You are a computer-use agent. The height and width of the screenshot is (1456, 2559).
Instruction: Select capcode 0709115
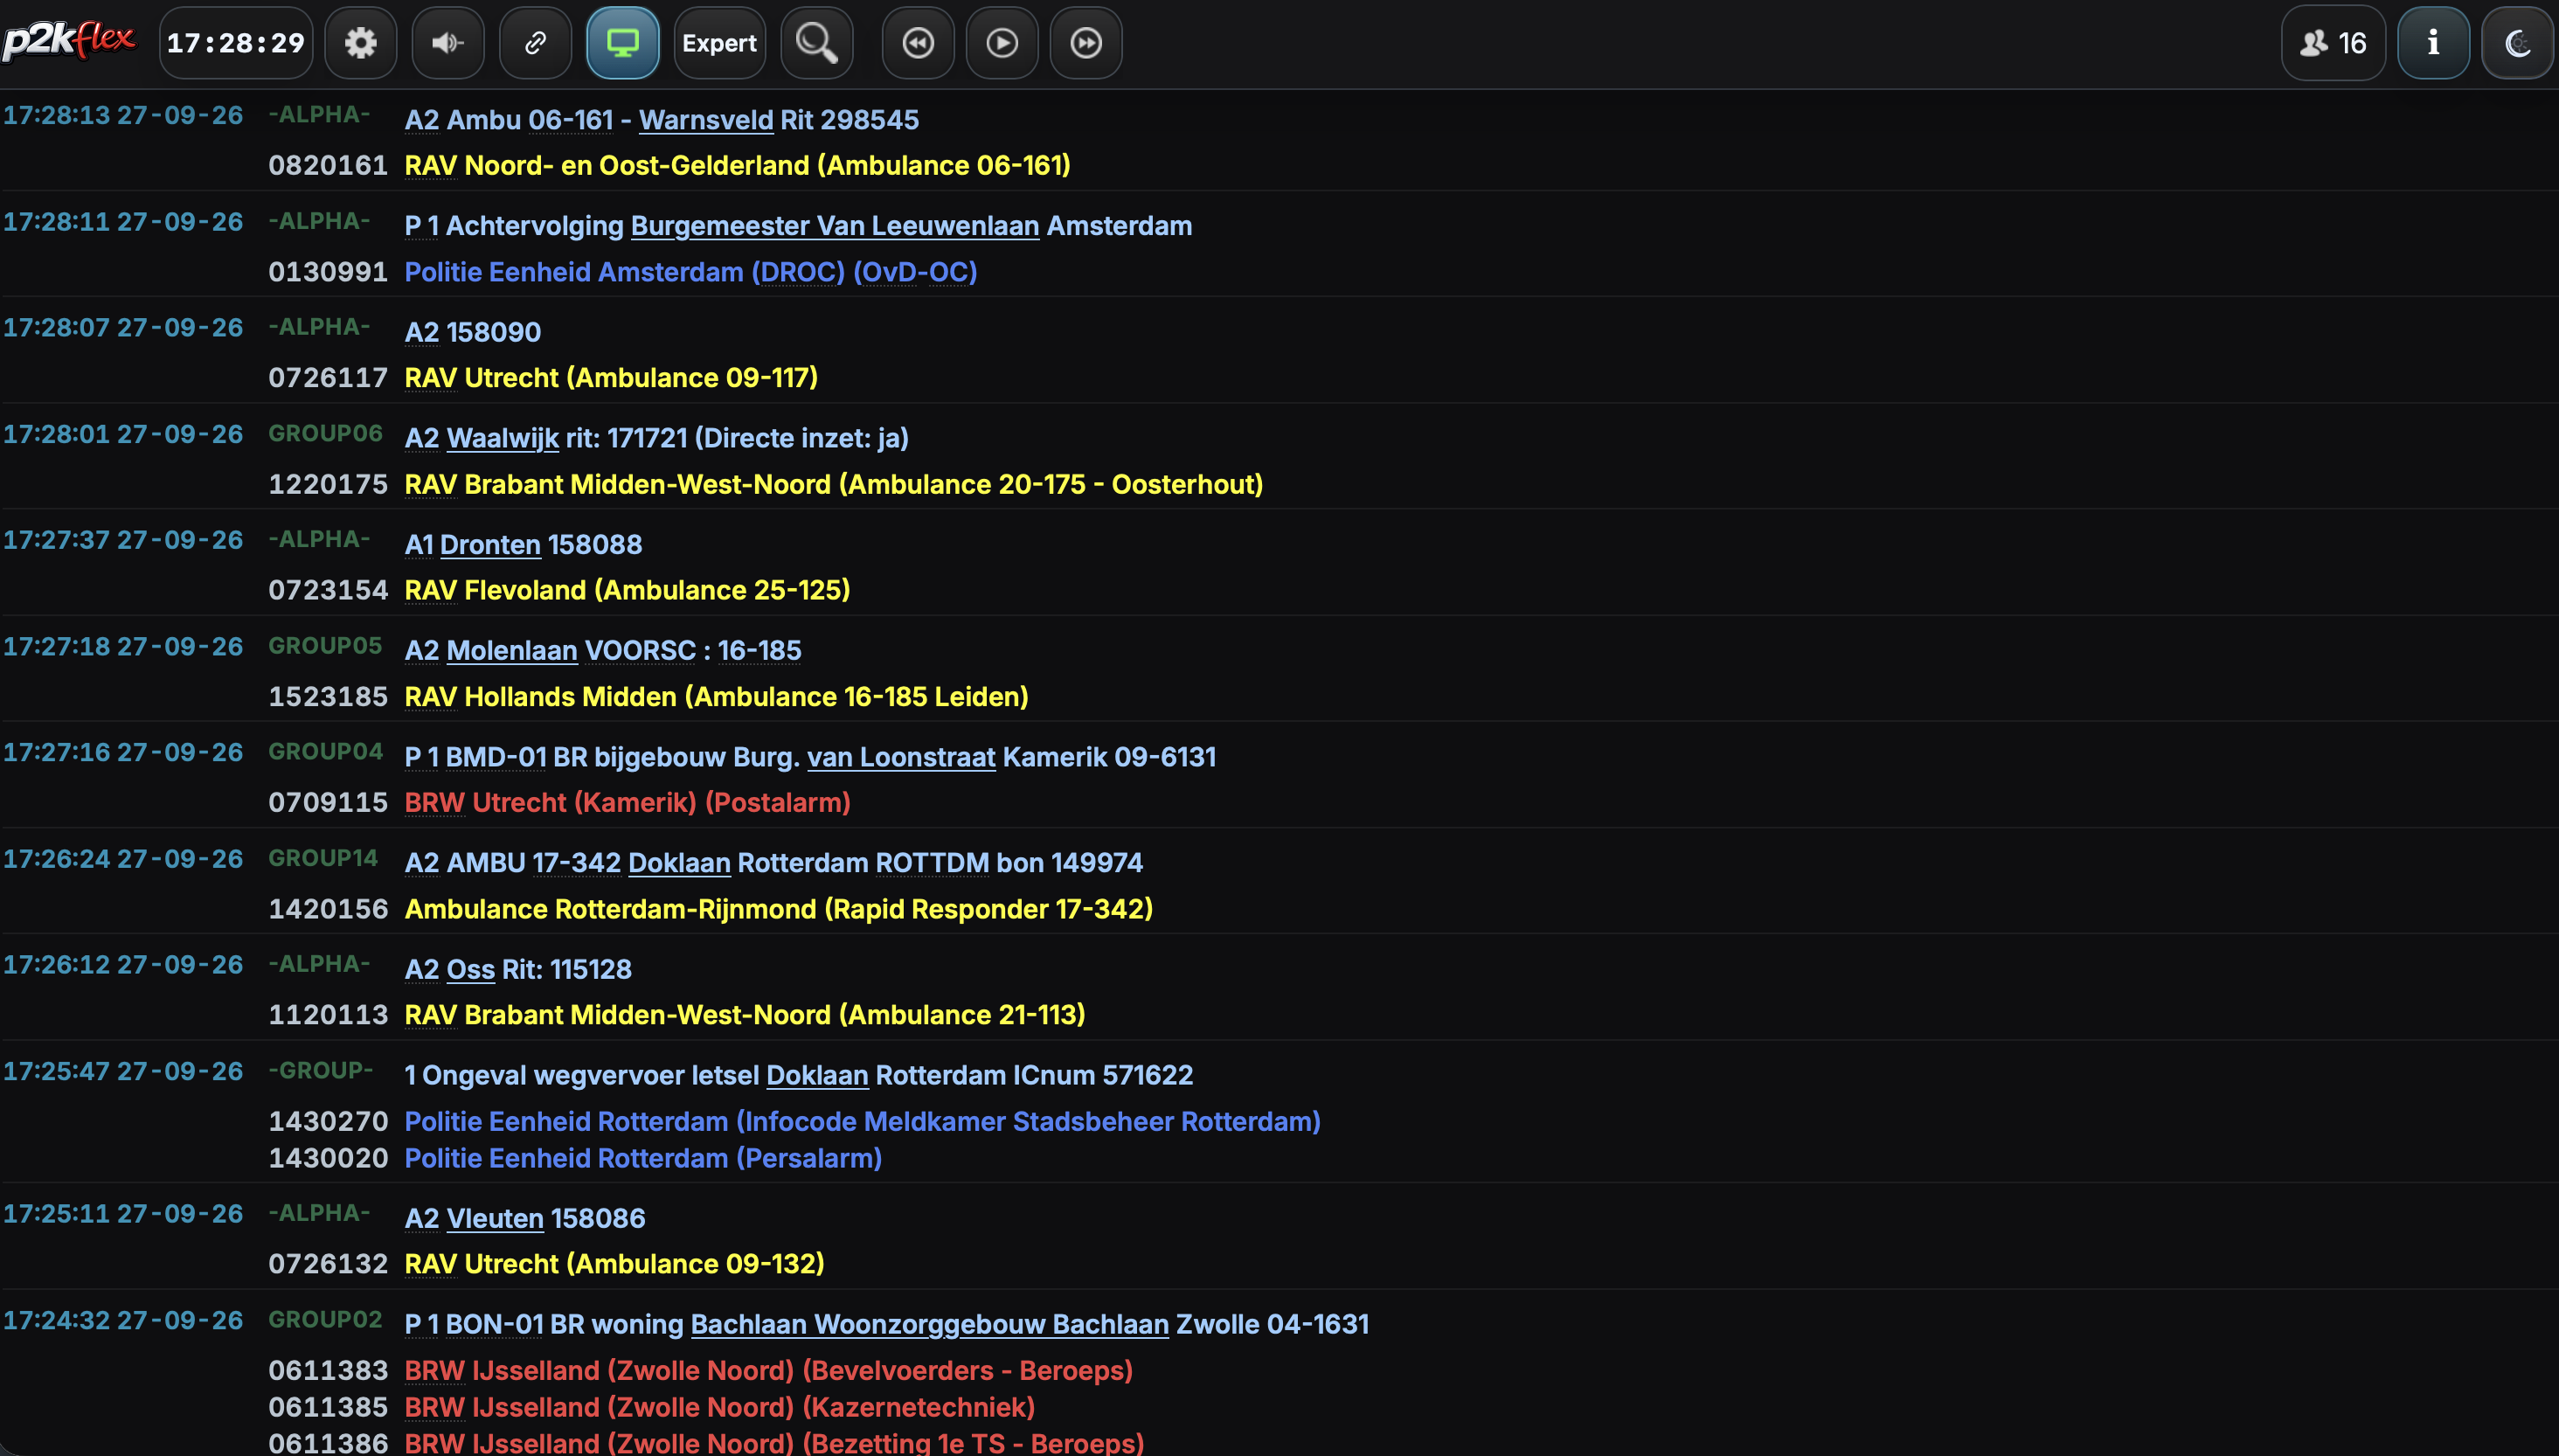coord(328,803)
